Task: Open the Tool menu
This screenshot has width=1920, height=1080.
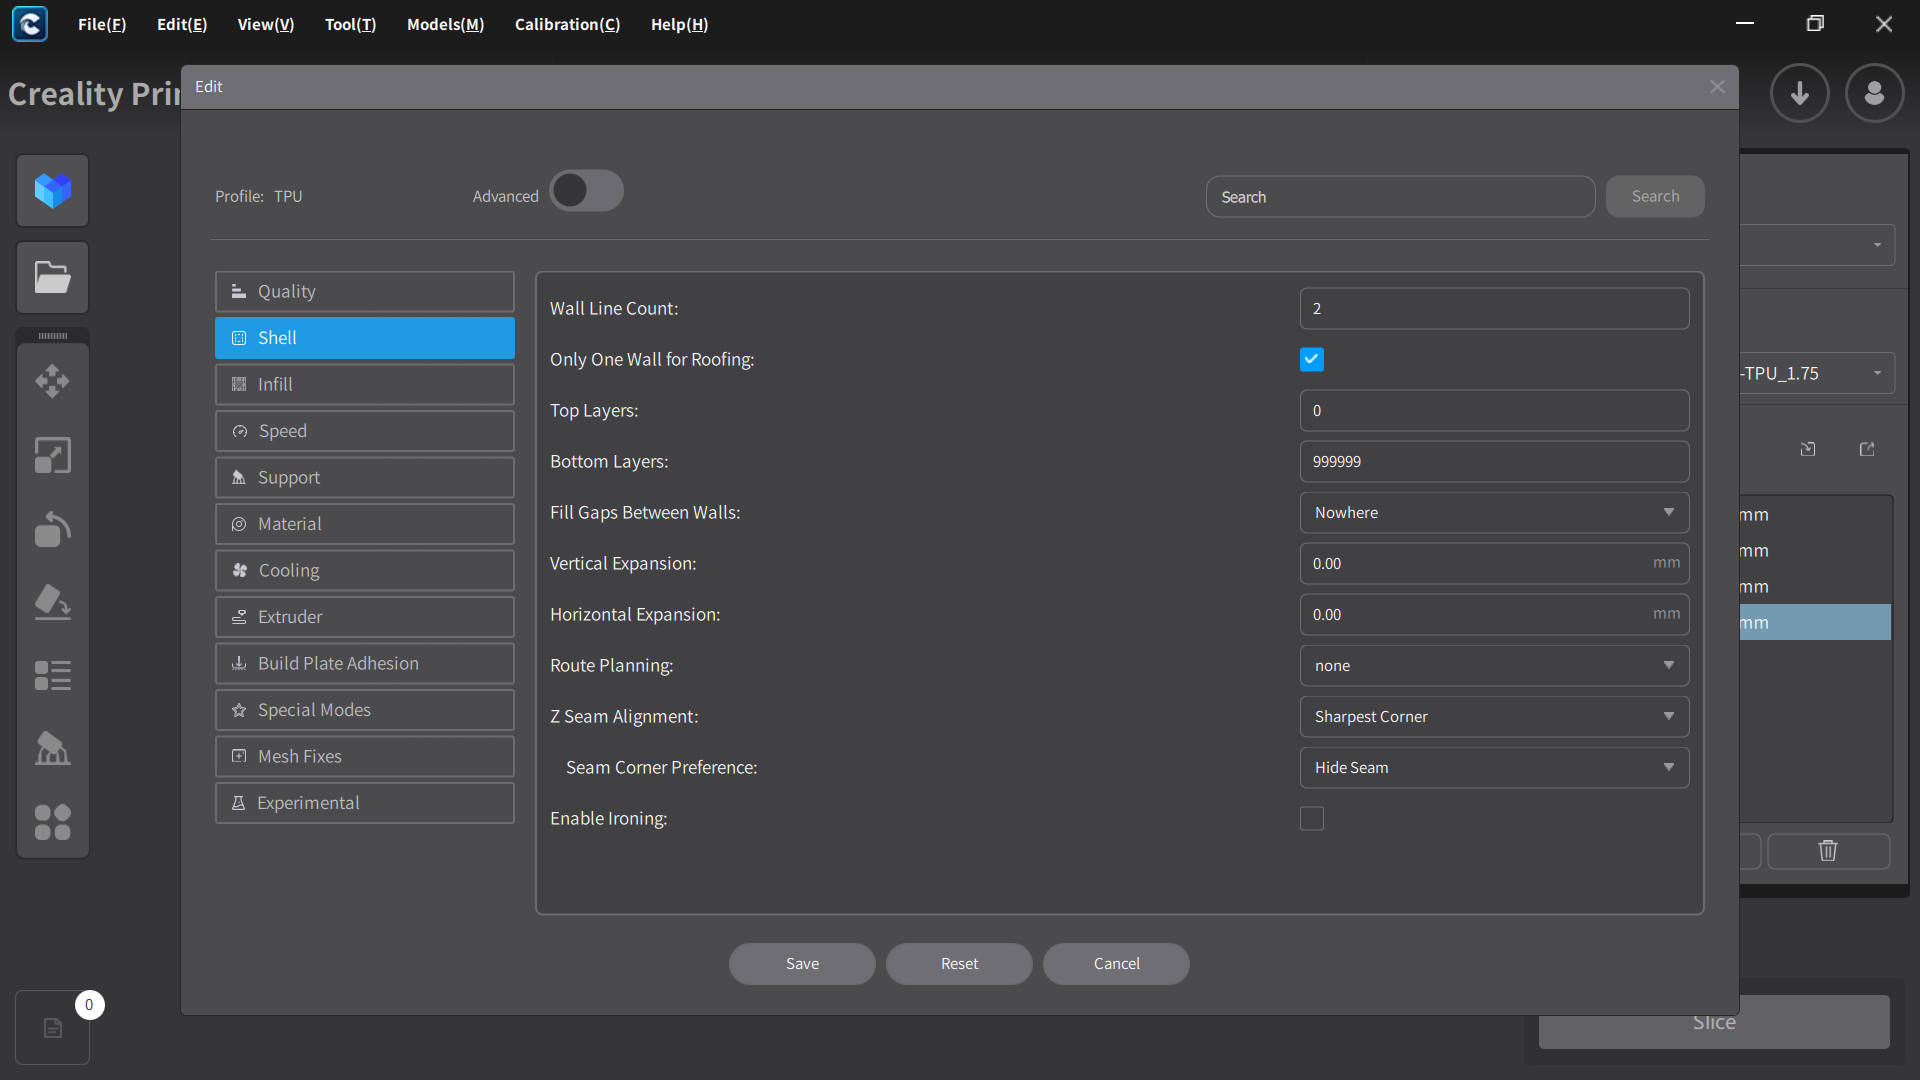Action: click(351, 24)
